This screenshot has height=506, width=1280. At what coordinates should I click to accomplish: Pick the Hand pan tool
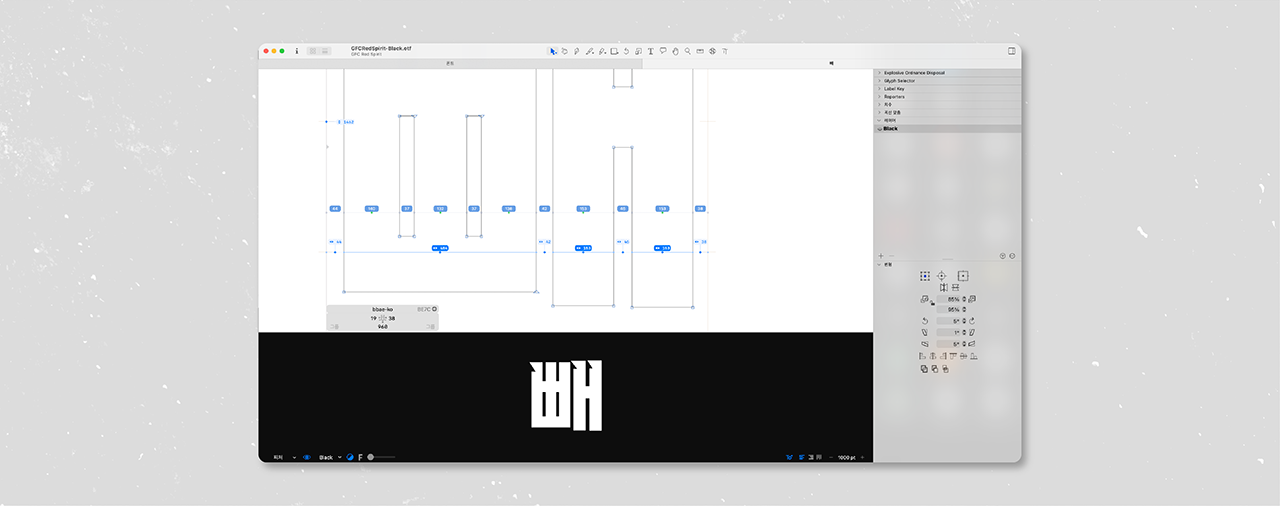click(675, 51)
